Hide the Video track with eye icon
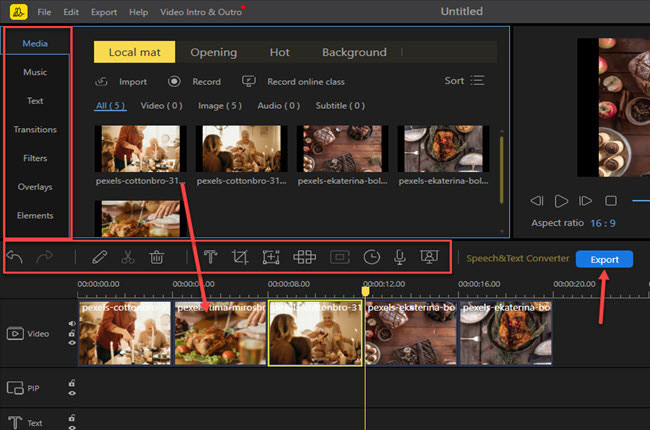Image resolution: width=650 pixels, height=430 pixels. (72, 343)
